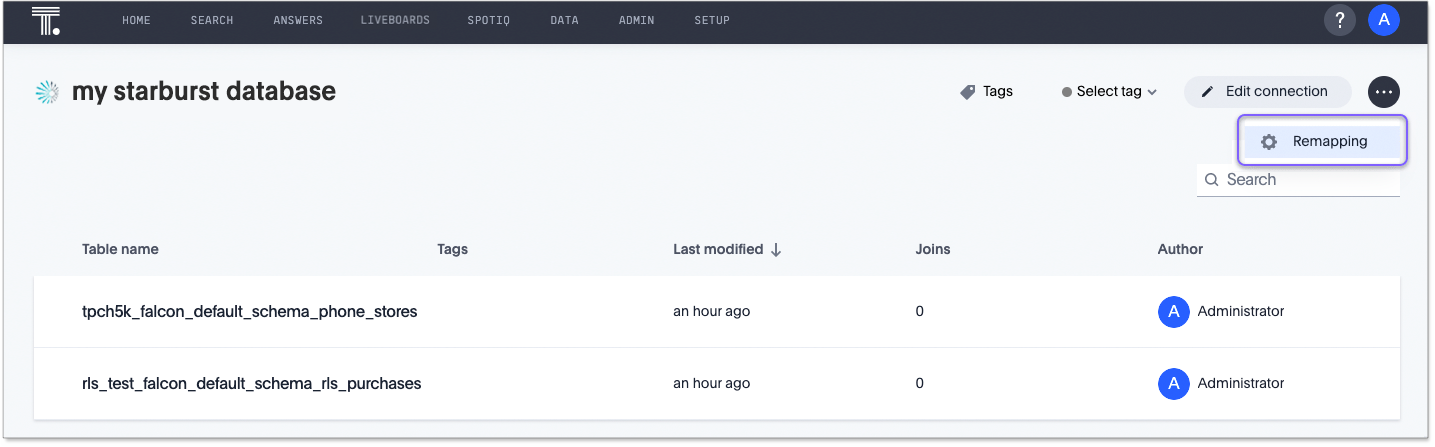1435x447 pixels.
Task: Click the Table name column header
Action: [x=120, y=249]
